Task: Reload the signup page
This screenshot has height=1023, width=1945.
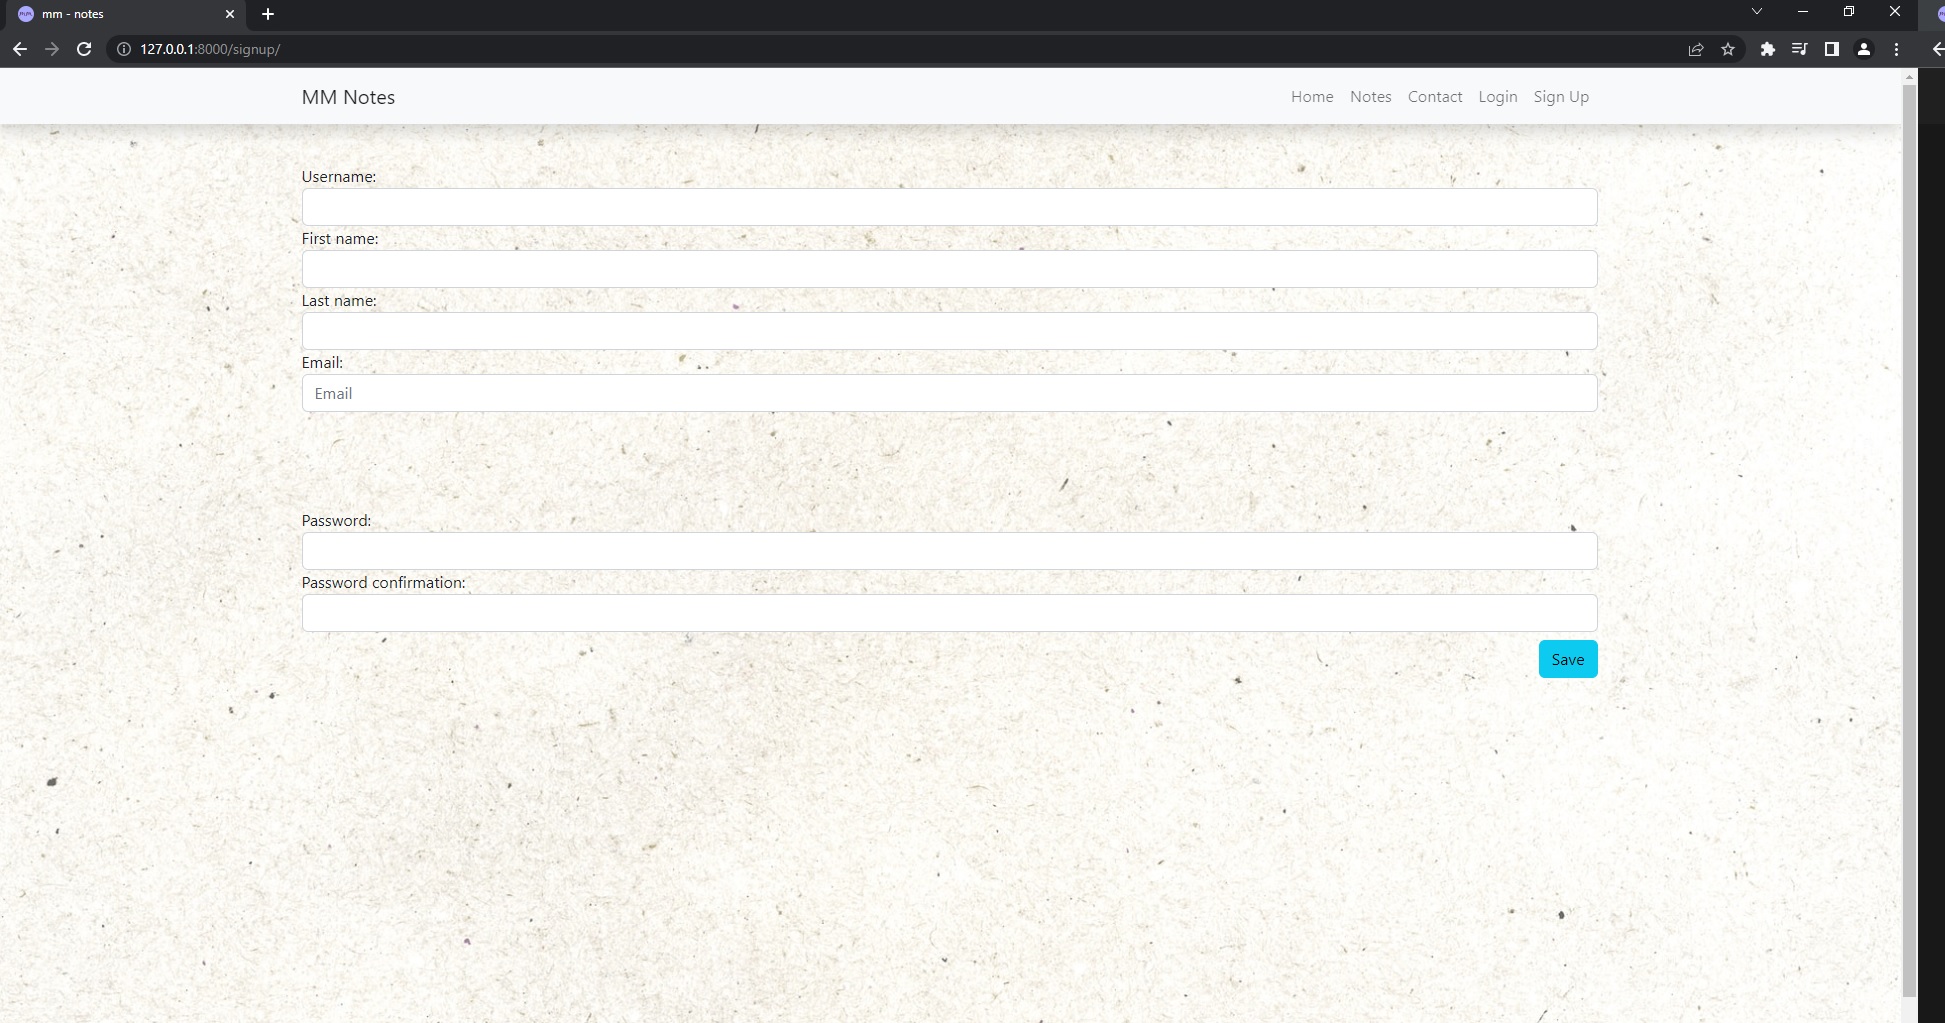Action: (x=84, y=49)
